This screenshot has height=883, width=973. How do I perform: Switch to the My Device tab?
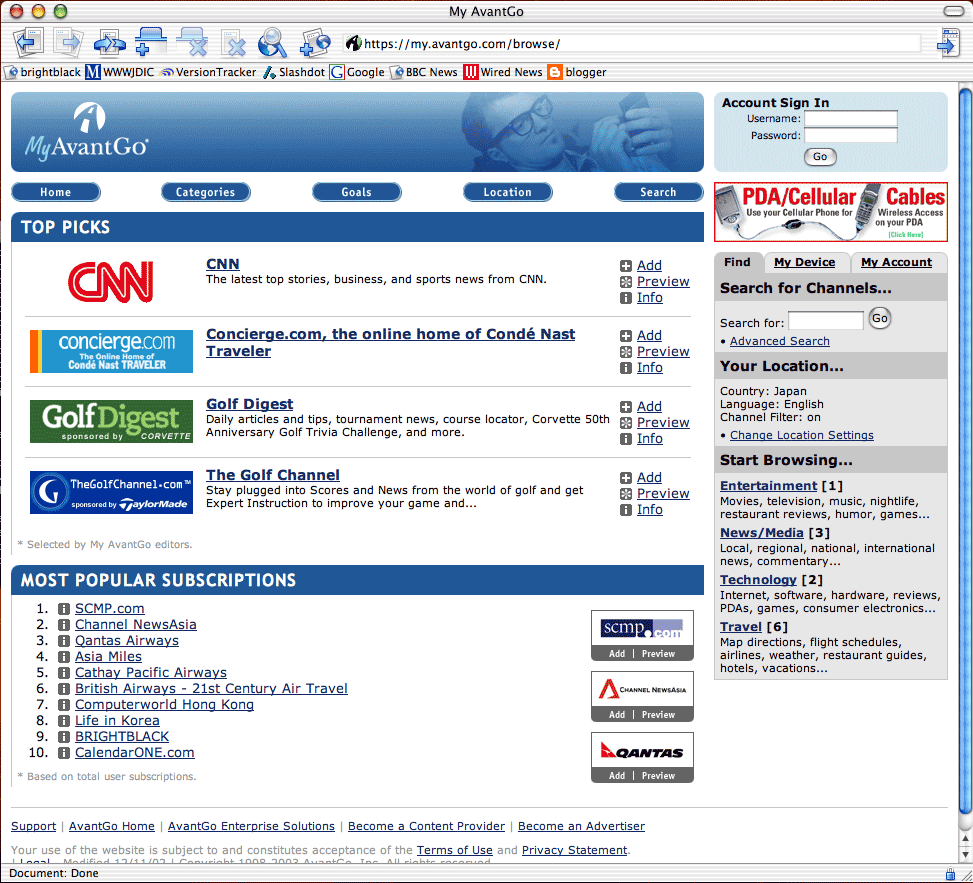coord(804,262)
